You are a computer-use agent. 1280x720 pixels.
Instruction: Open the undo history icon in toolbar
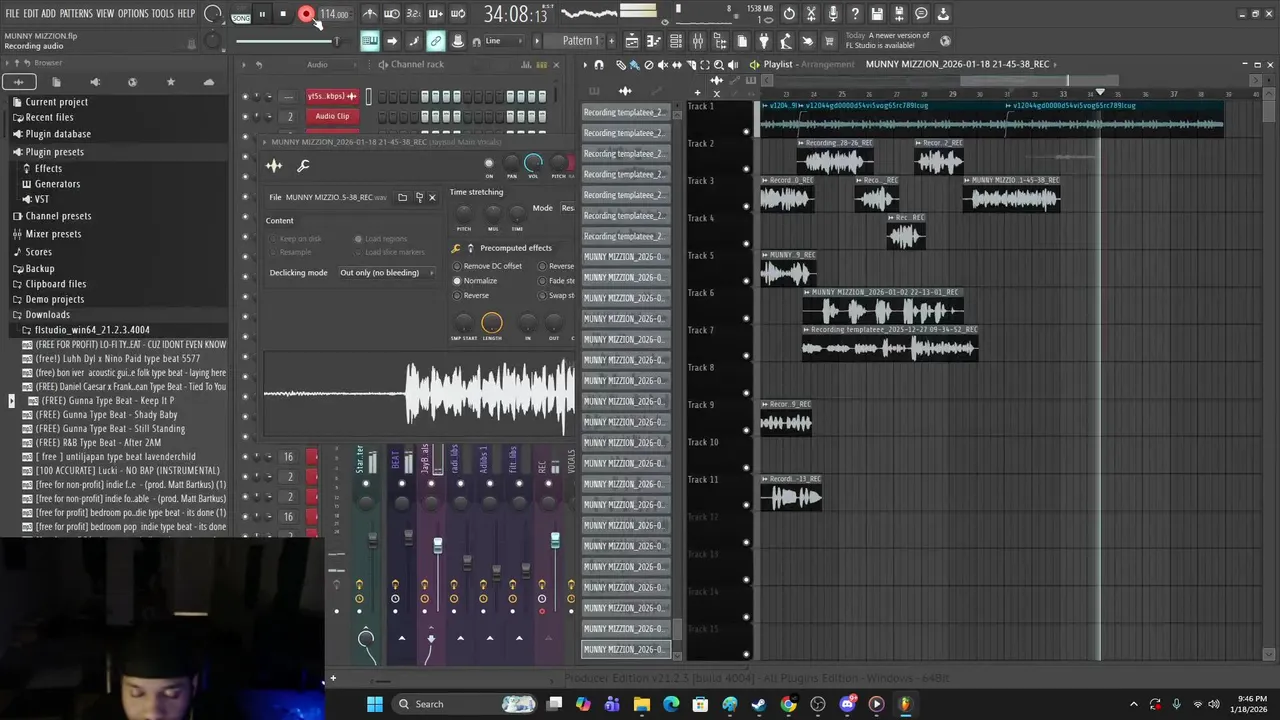point(789,14)
